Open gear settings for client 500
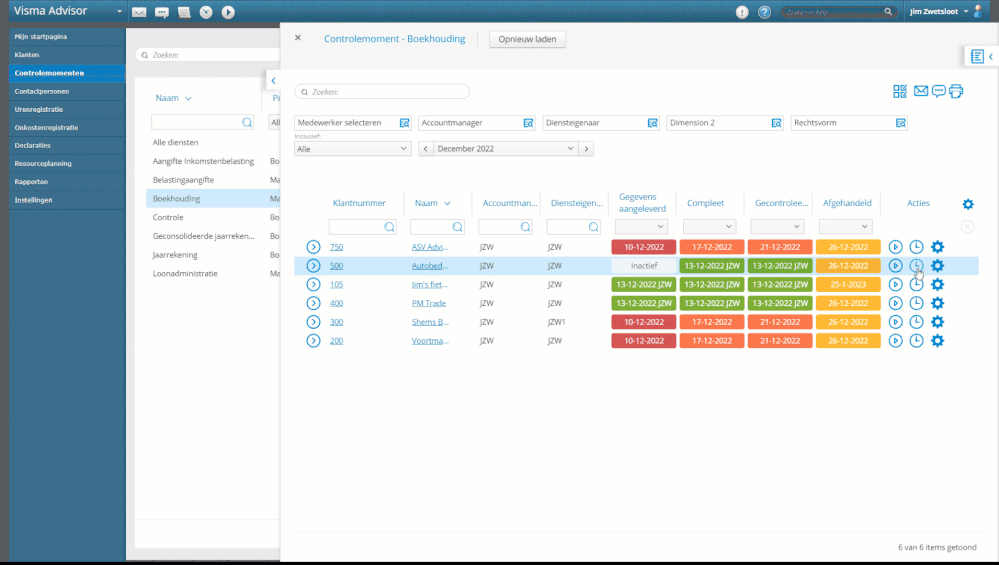The height and width of the screenshot is (565, 999). [937, 266]
